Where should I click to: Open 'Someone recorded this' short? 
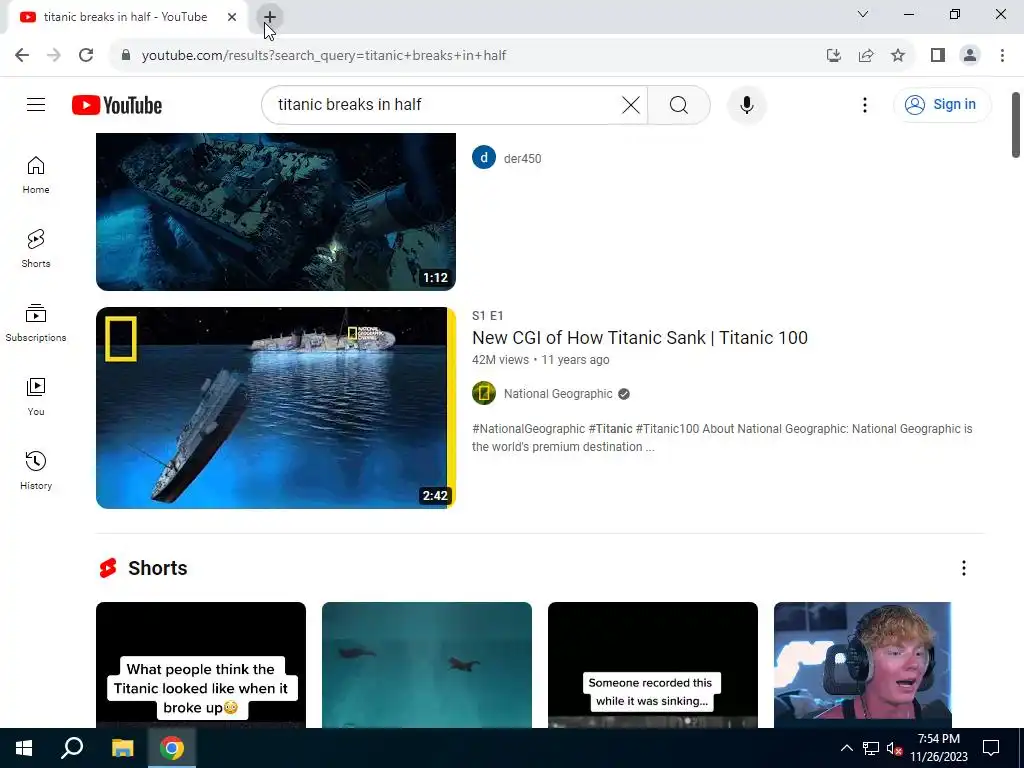(x=652, y=665)
